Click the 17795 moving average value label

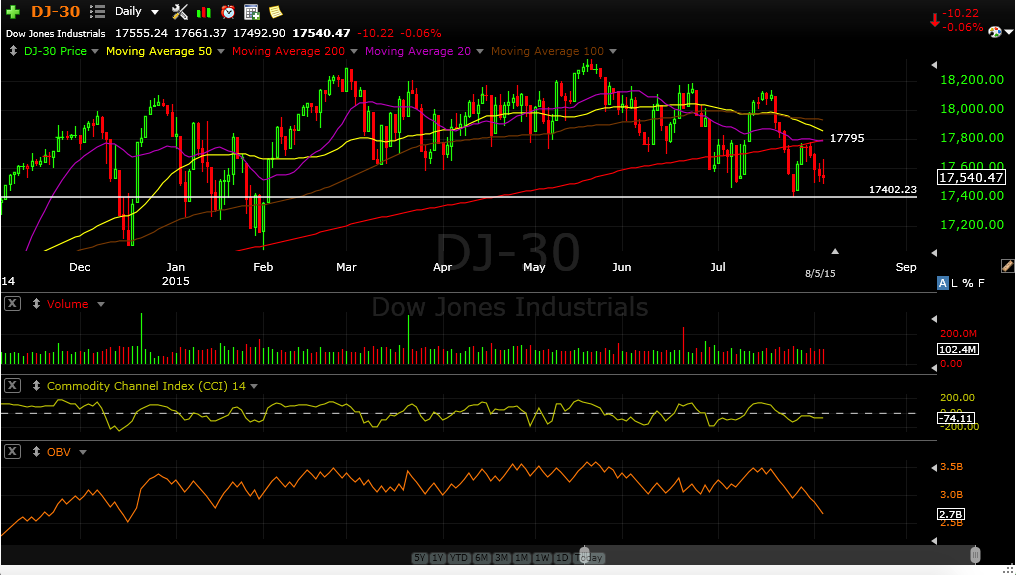tap(847, 138)
